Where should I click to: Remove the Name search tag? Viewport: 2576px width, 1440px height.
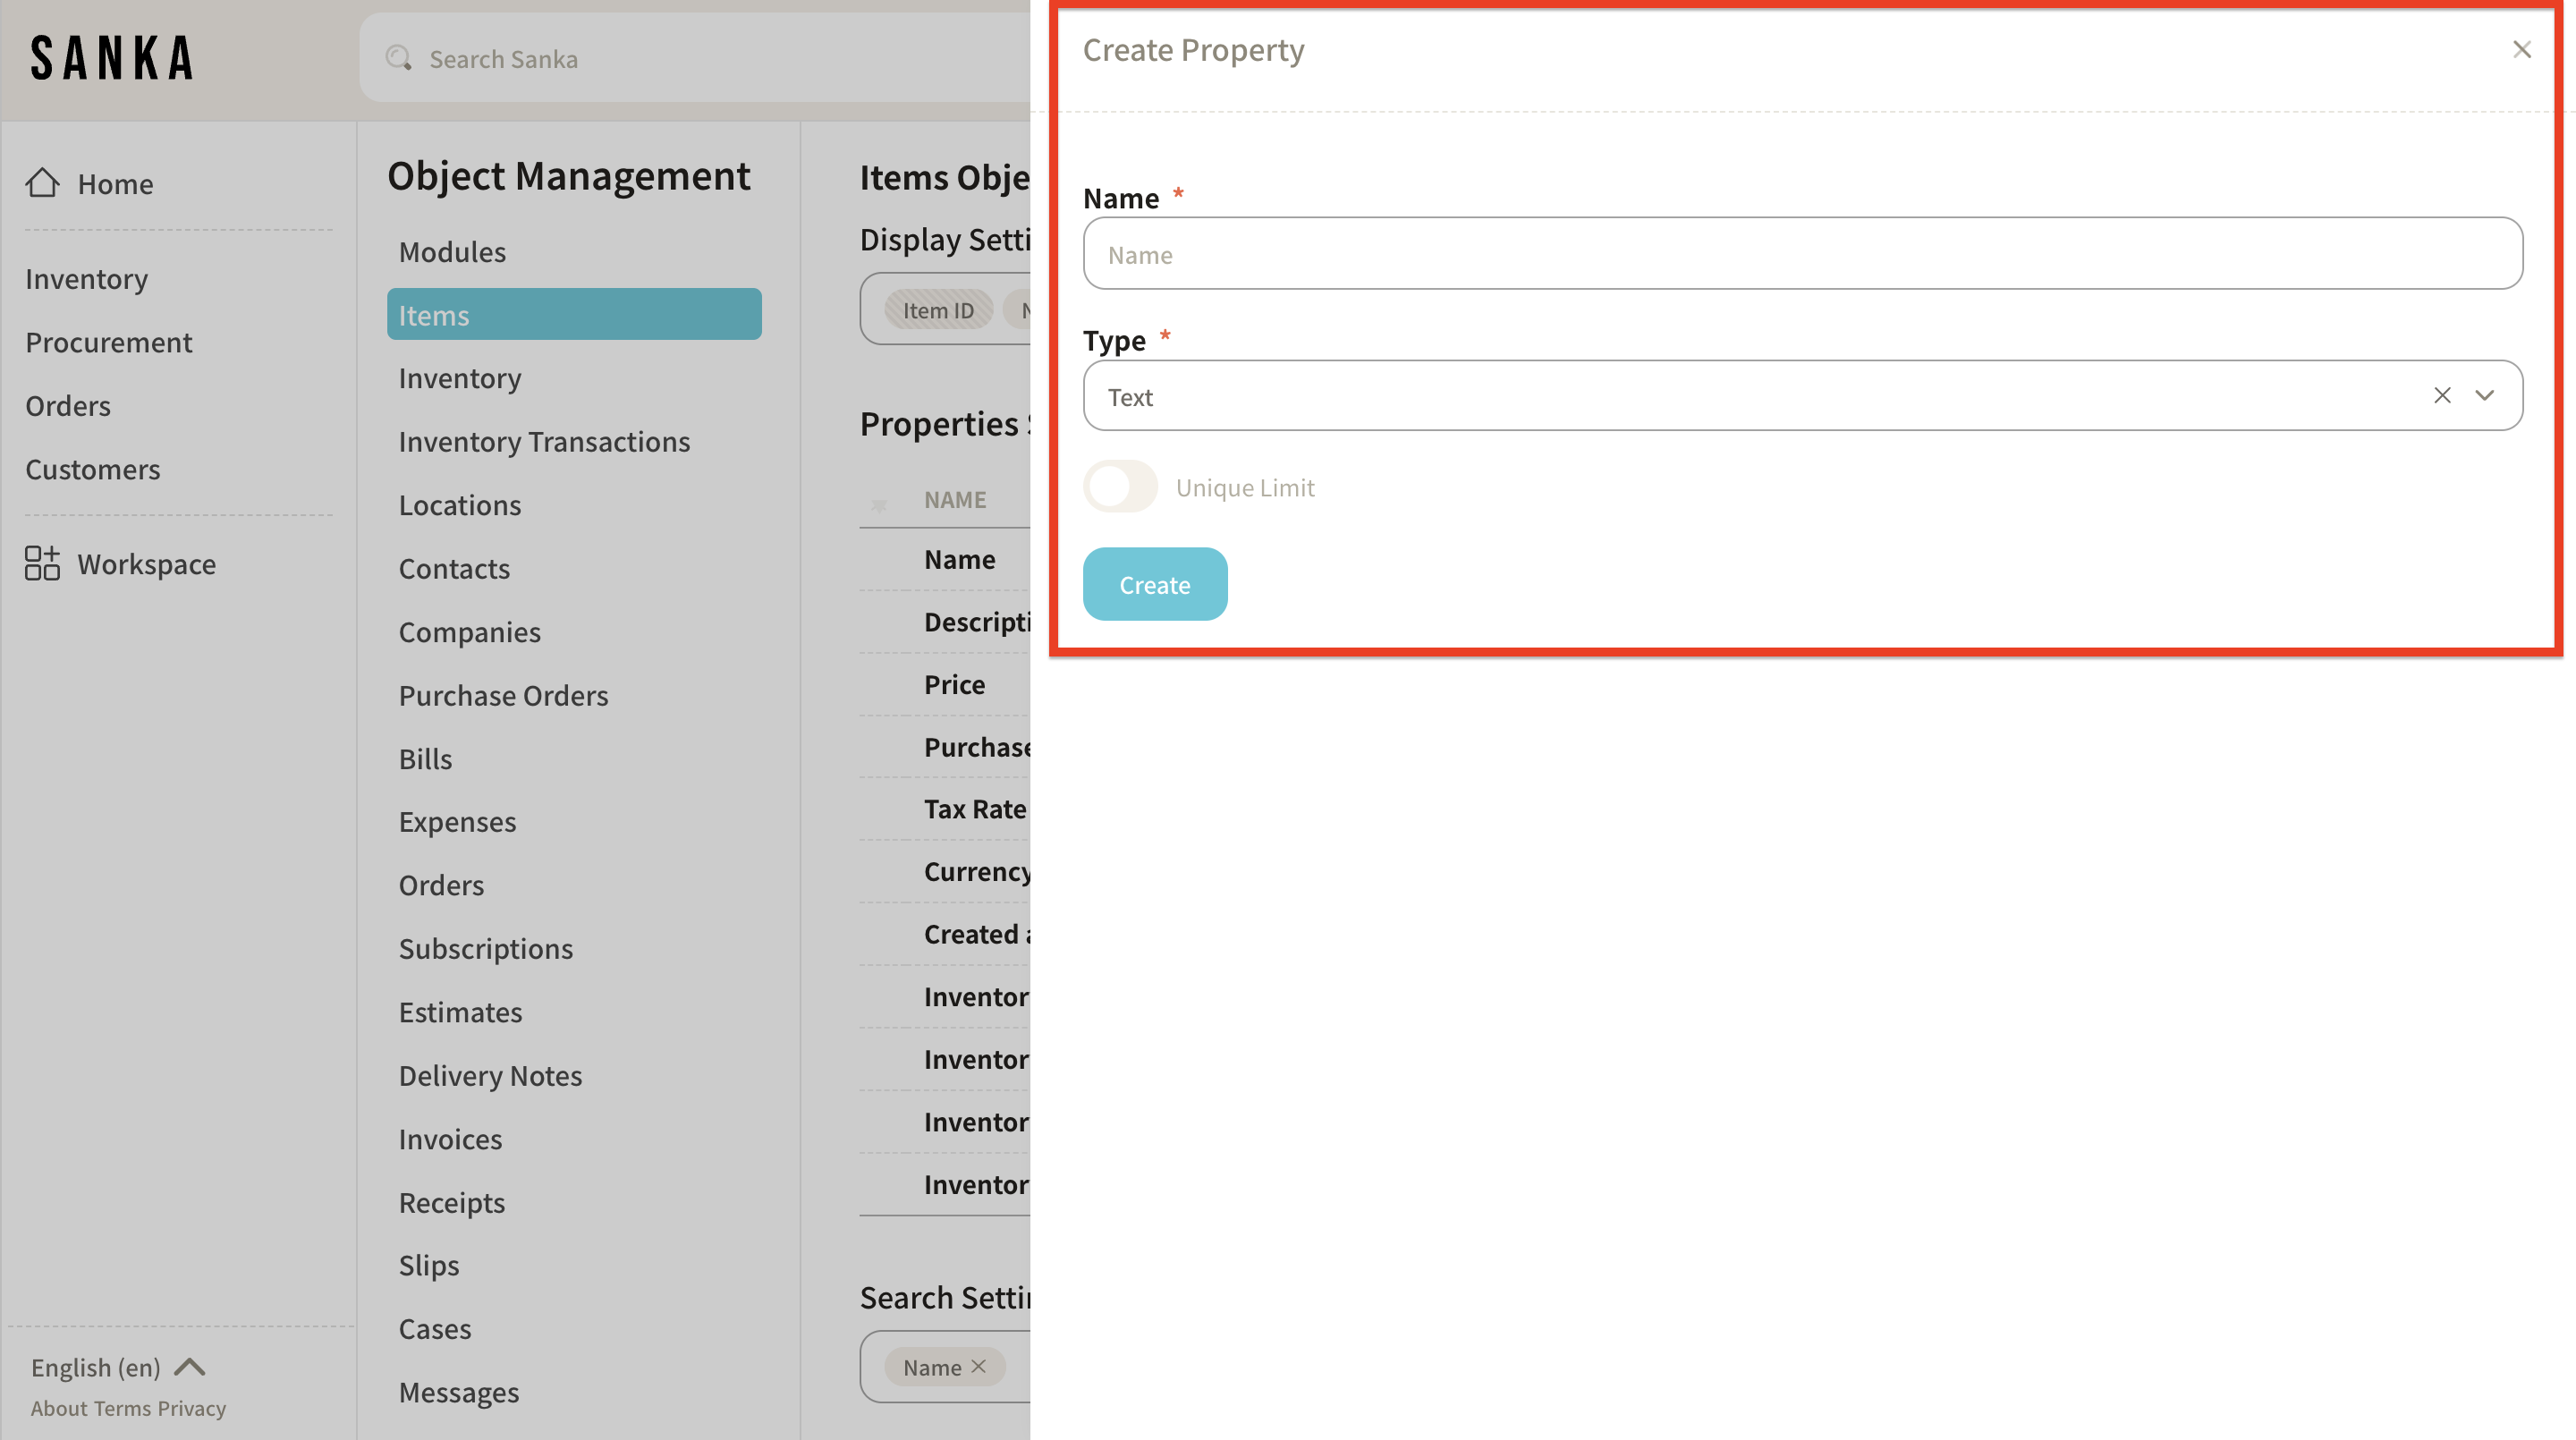[979, 1366]
